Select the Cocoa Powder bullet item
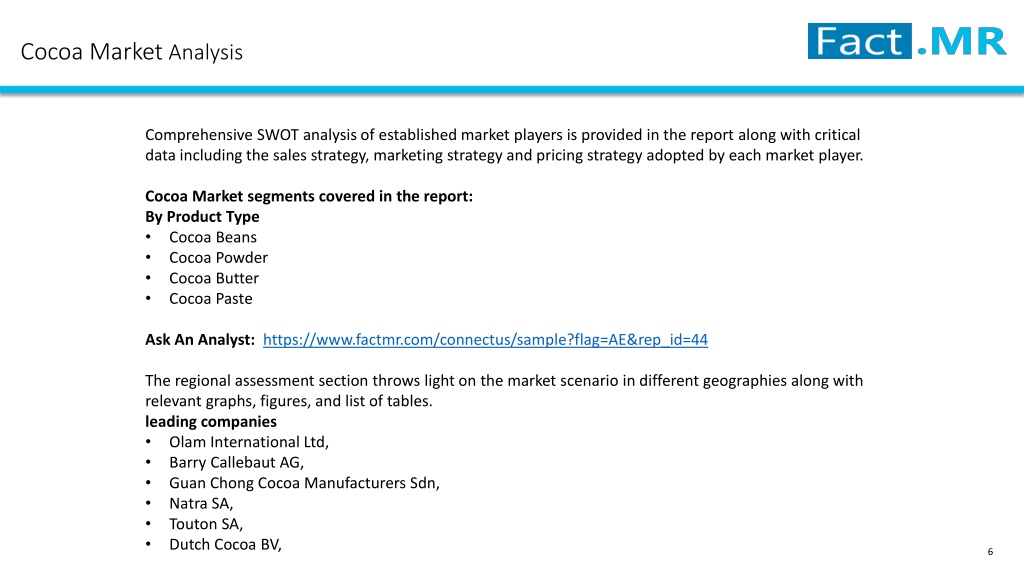Viewport: 1024px width, 576px height. point(218,258)
